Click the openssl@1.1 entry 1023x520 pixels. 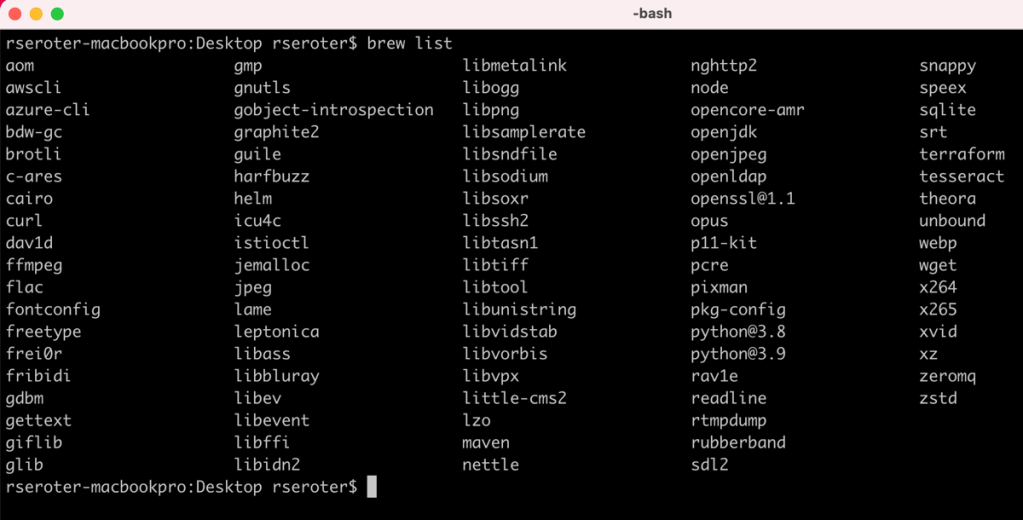point(742,198)
